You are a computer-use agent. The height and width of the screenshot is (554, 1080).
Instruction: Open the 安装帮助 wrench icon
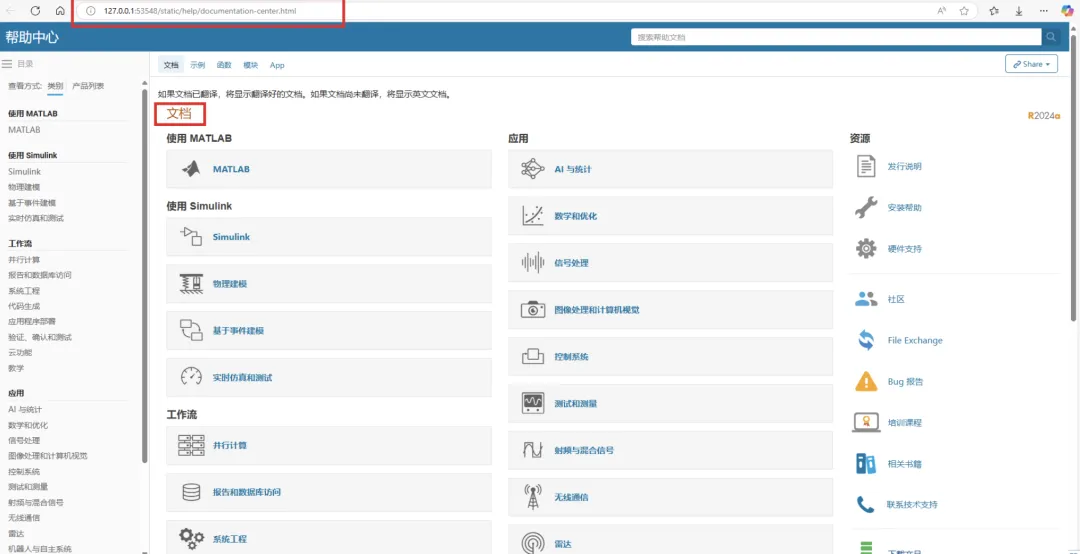pos(866,207)
